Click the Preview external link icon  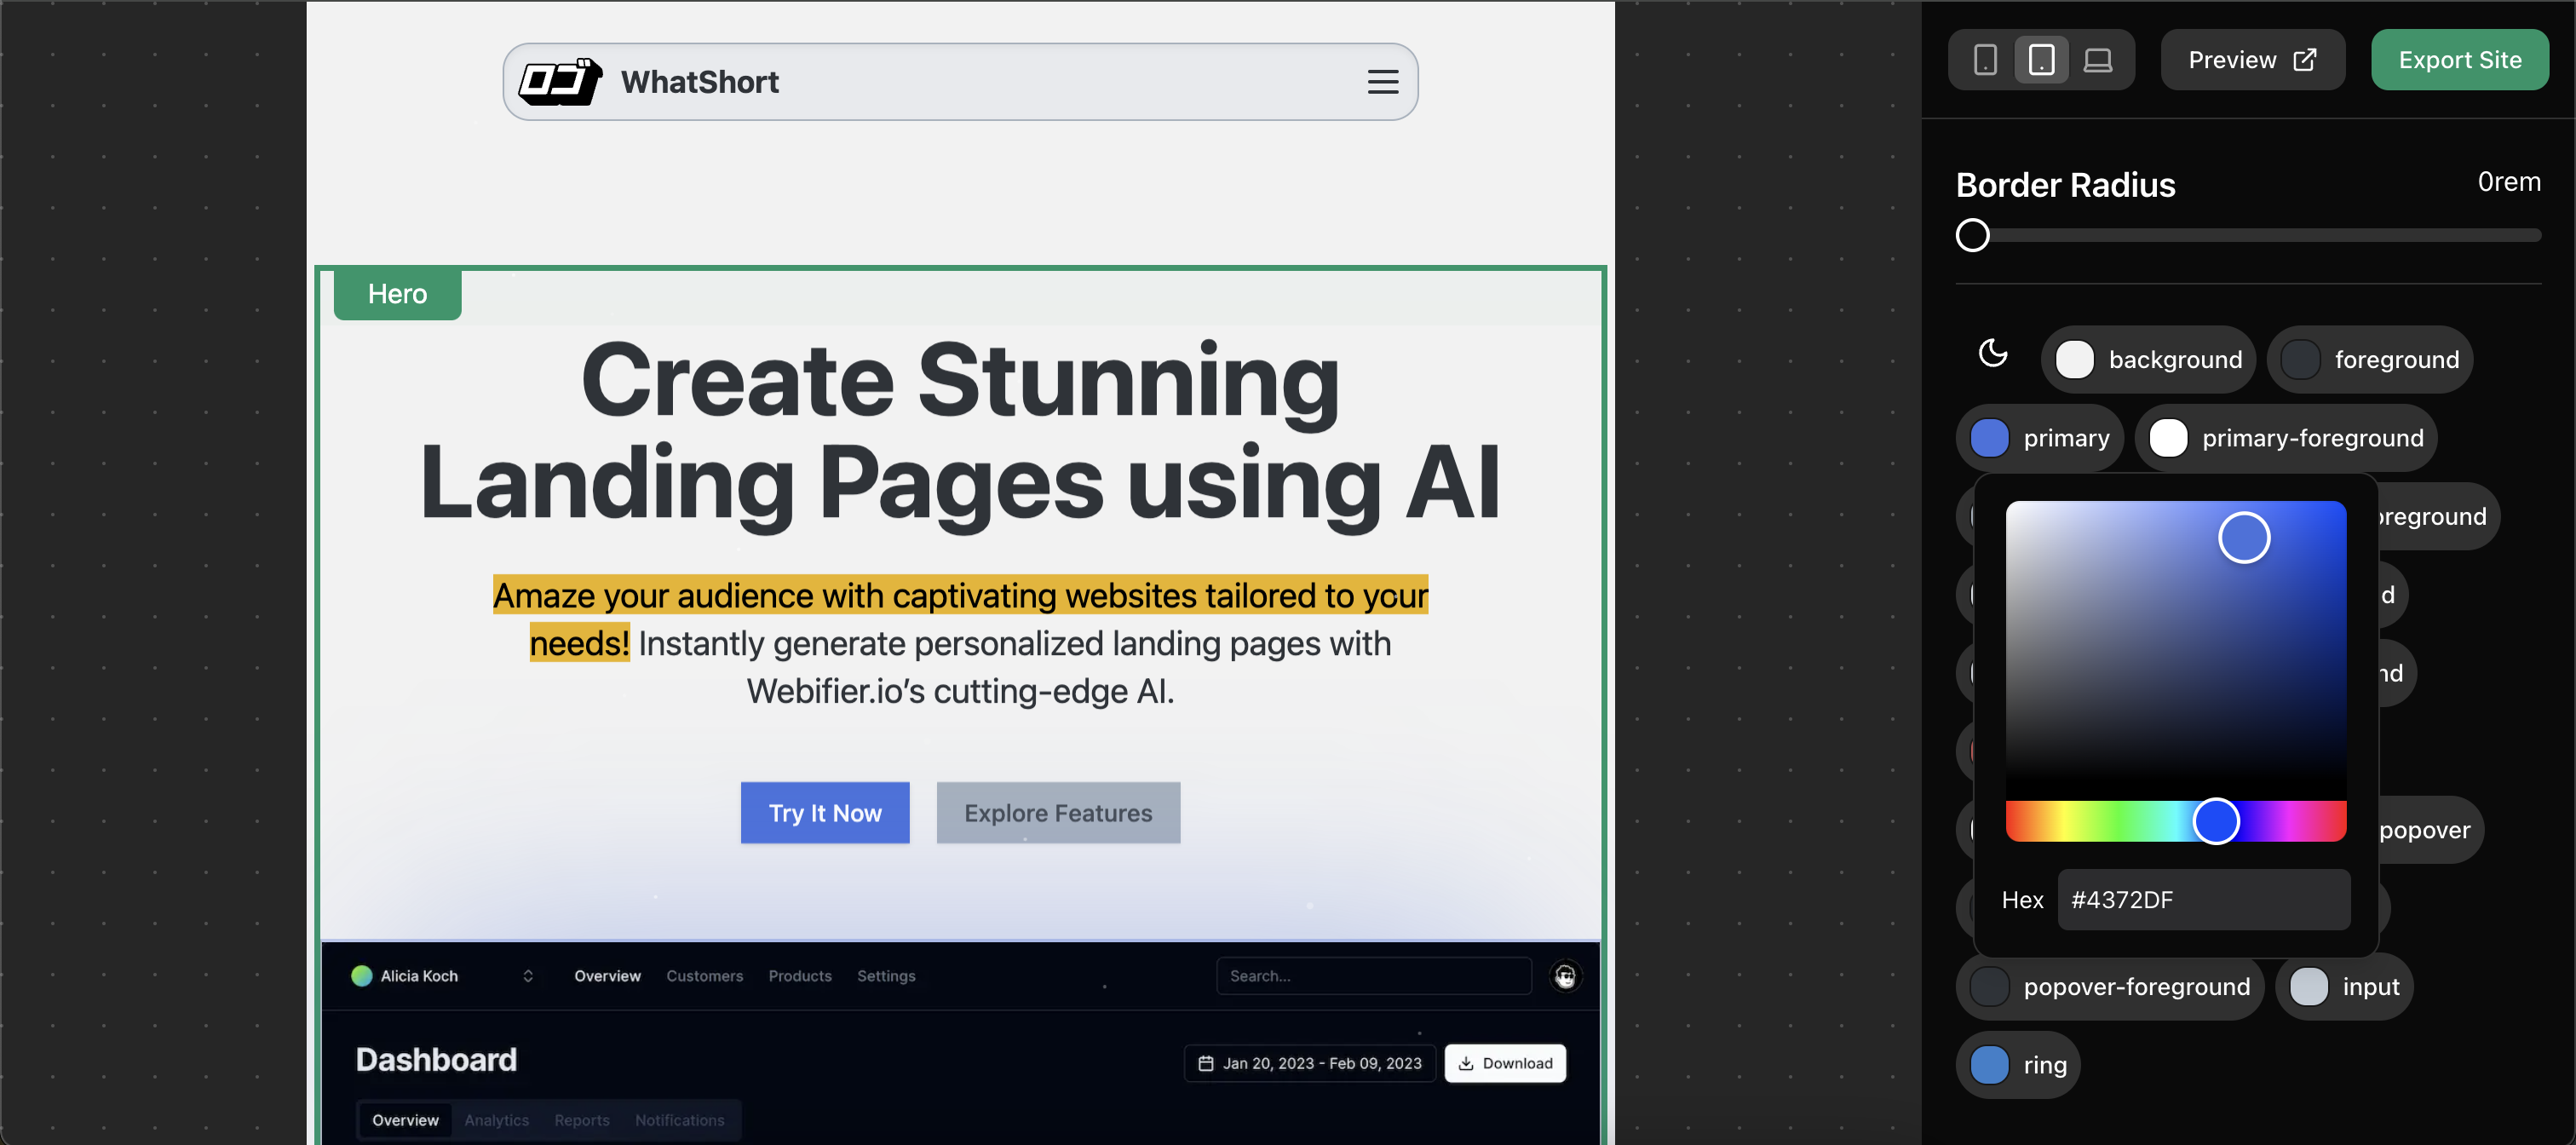2309,59
